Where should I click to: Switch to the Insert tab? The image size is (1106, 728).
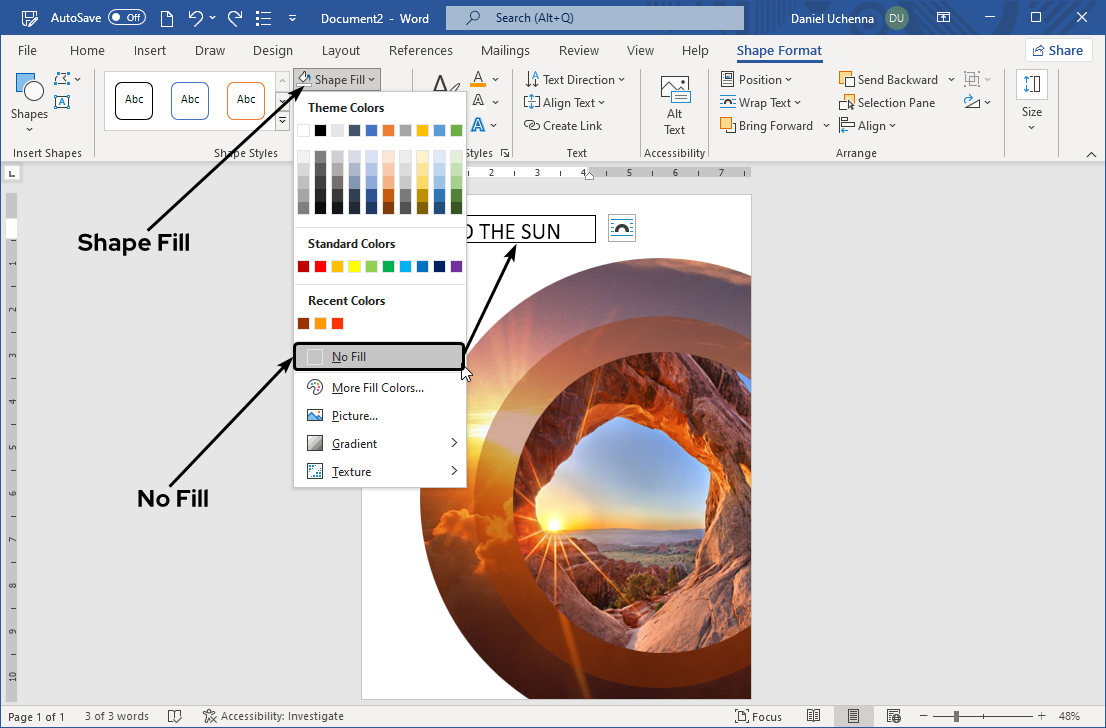150,51
